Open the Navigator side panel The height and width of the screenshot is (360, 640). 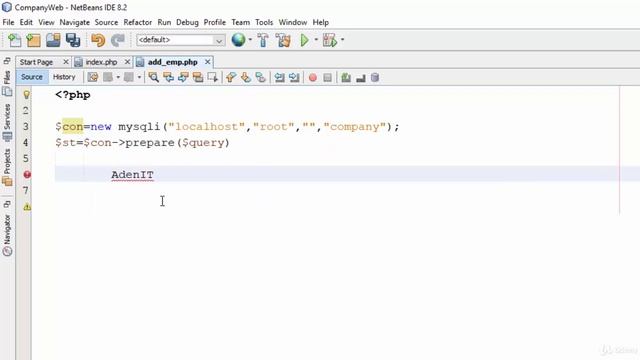coord(7,235)
